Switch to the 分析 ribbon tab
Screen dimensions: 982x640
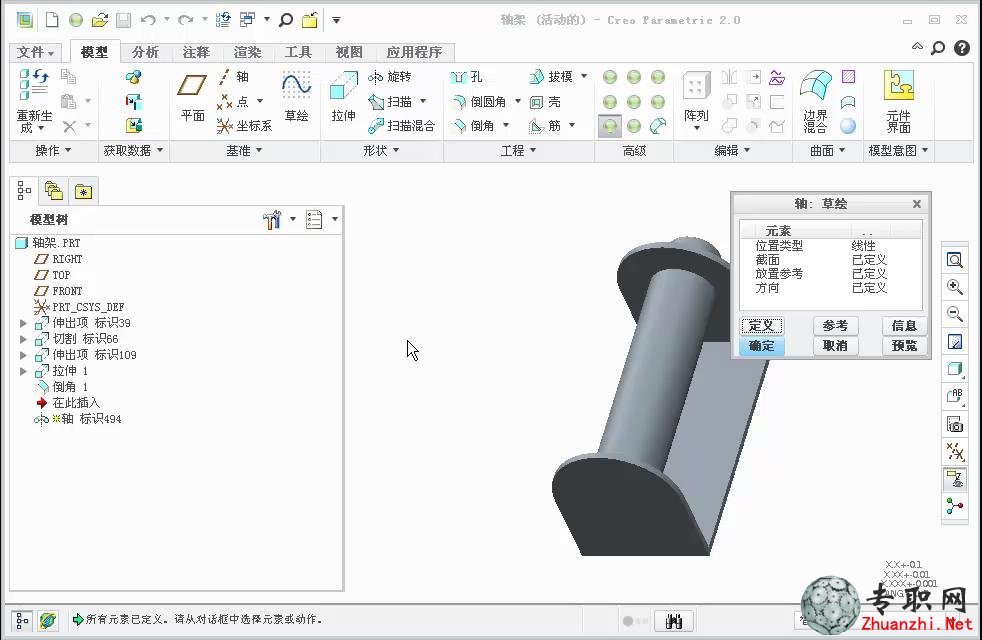click(145, 52)
